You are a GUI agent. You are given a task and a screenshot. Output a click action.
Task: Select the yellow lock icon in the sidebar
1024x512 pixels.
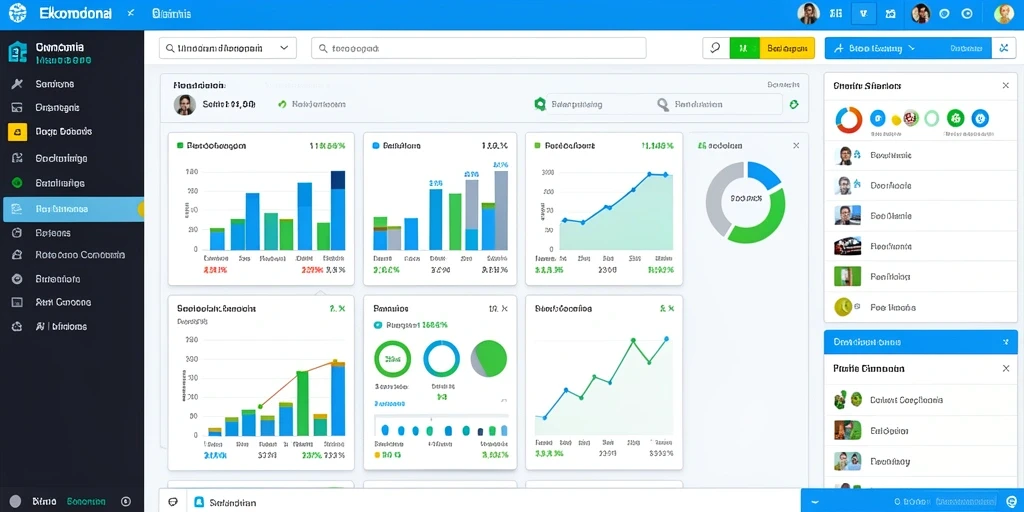coord(18,131)
